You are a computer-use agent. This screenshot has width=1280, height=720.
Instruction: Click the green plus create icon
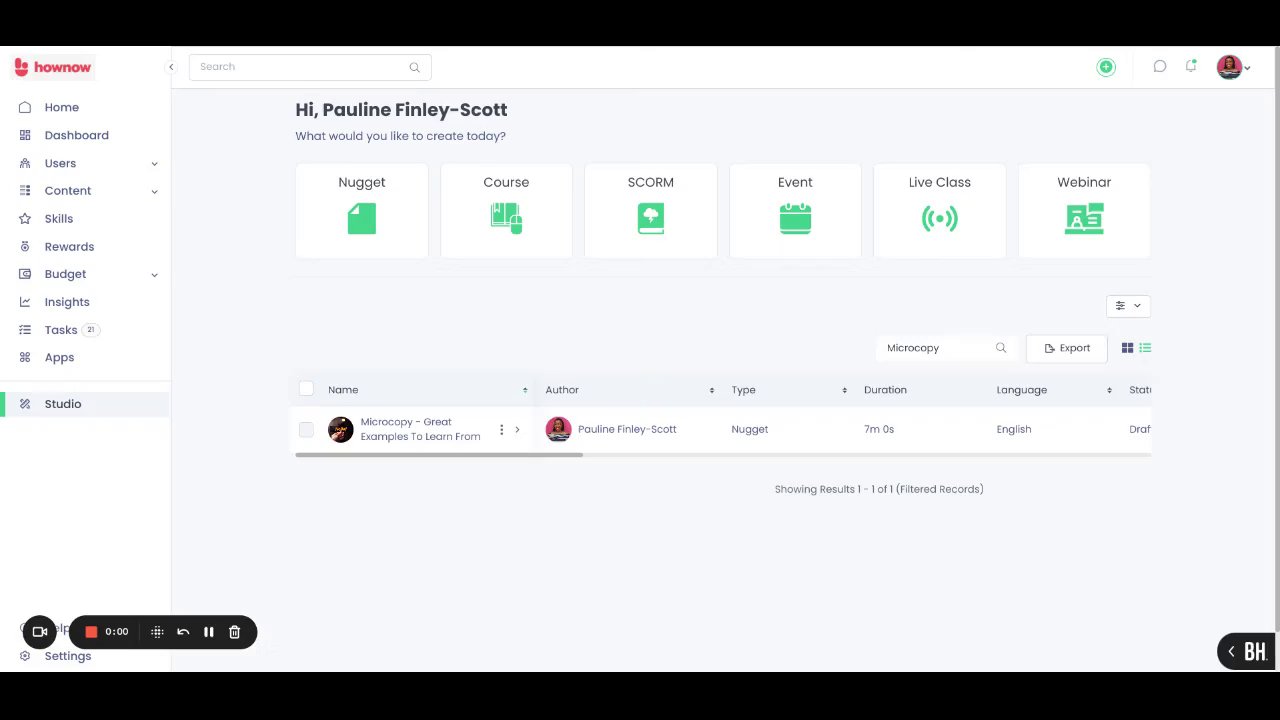pyautogui.click(x=1106, y=67)
